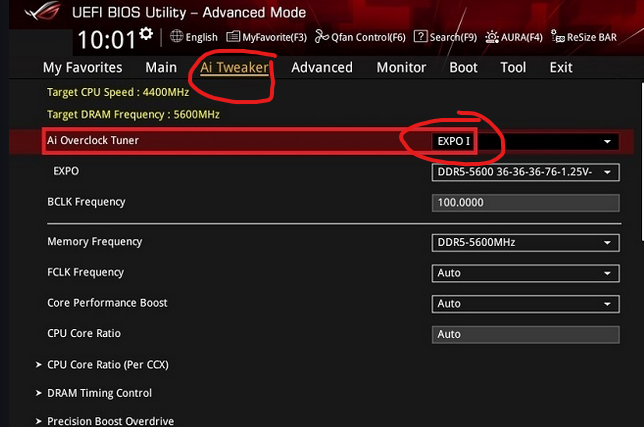The image size is (644, 427).
Task: Open Memory Frequency DDR5-5600MHz dropdown
Action: [x=526, y=243]
